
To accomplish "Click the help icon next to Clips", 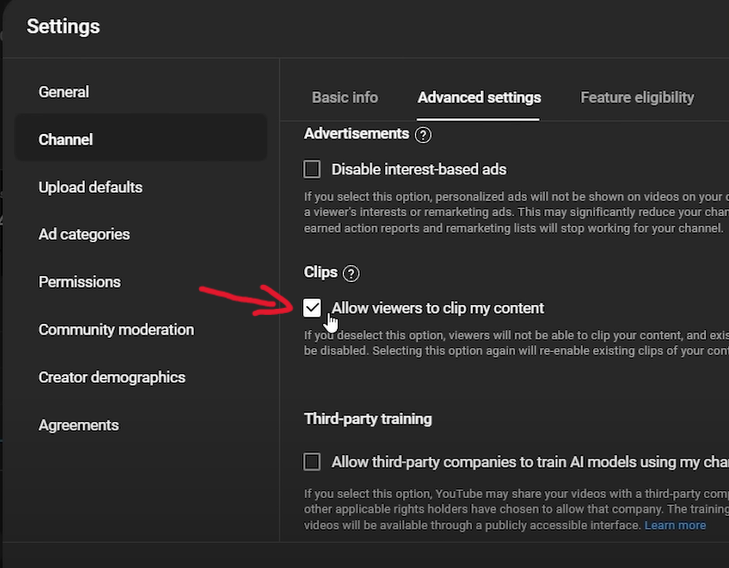I will coord(351,273).
